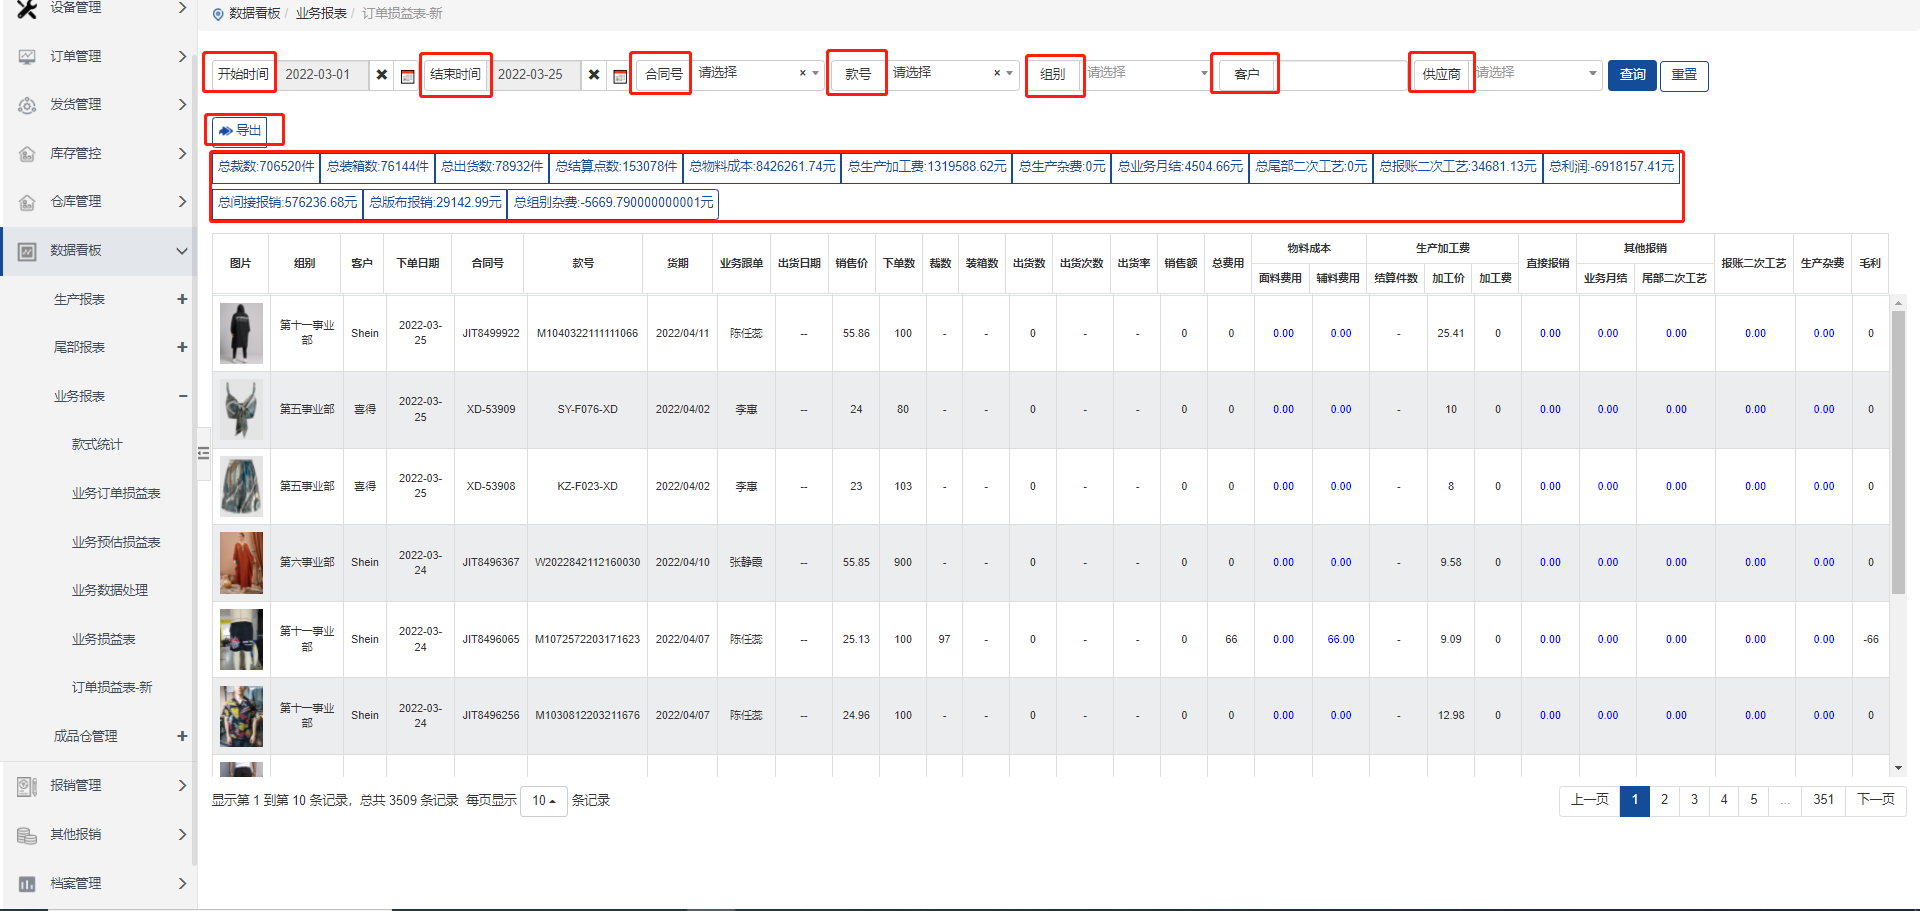Click the 报销管理 sidebar icon
Viewport: 1920px width, 911px height.
tap(27, 786)
